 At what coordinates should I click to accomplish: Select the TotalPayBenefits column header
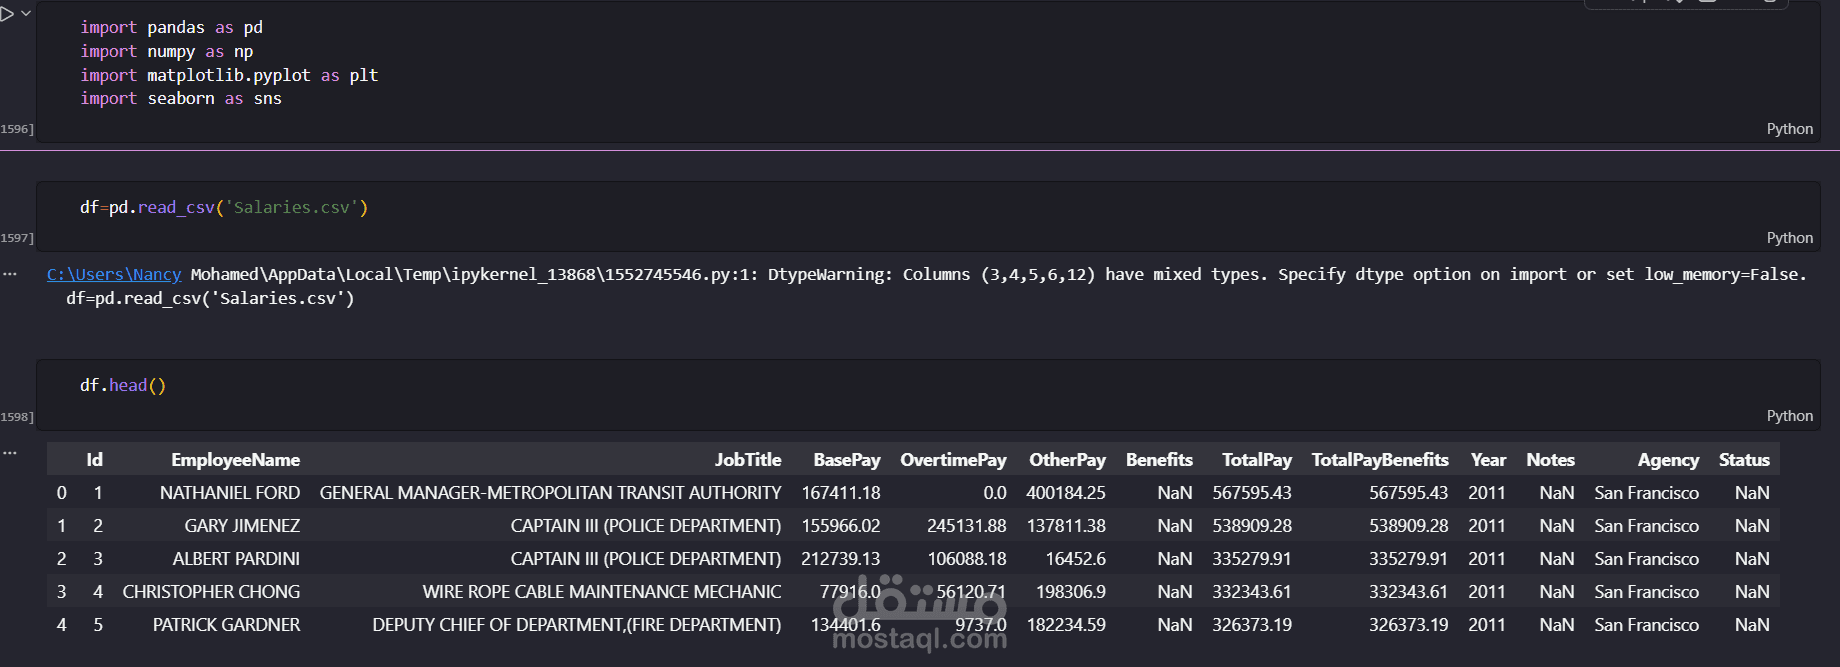click(1380, 460)
